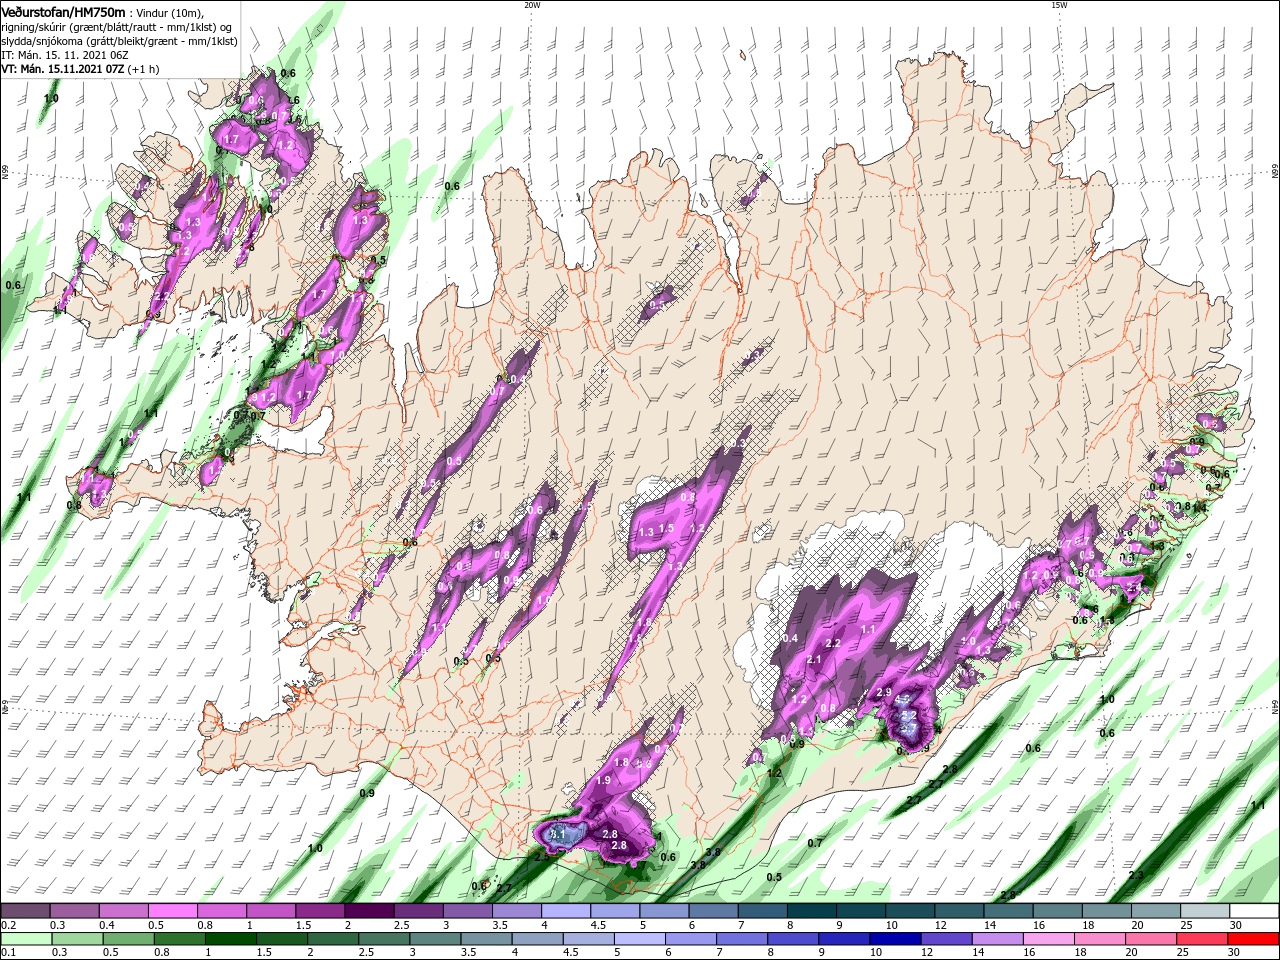
Task: Pick the lilac 14 rain legend swatch
Action: point(998,939)
